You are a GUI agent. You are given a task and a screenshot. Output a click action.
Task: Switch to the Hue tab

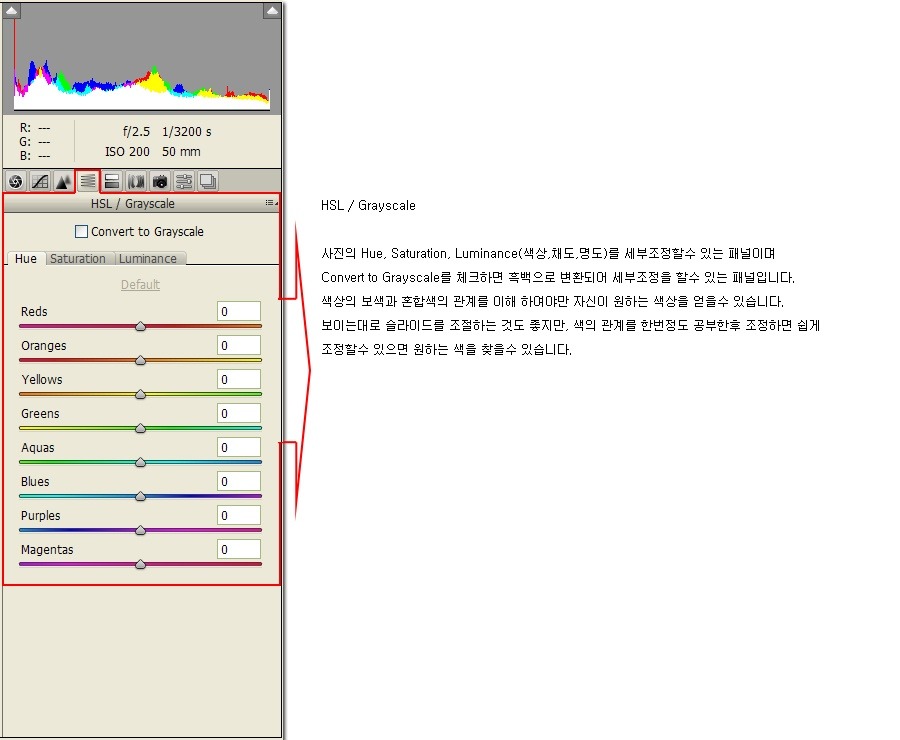26,258
